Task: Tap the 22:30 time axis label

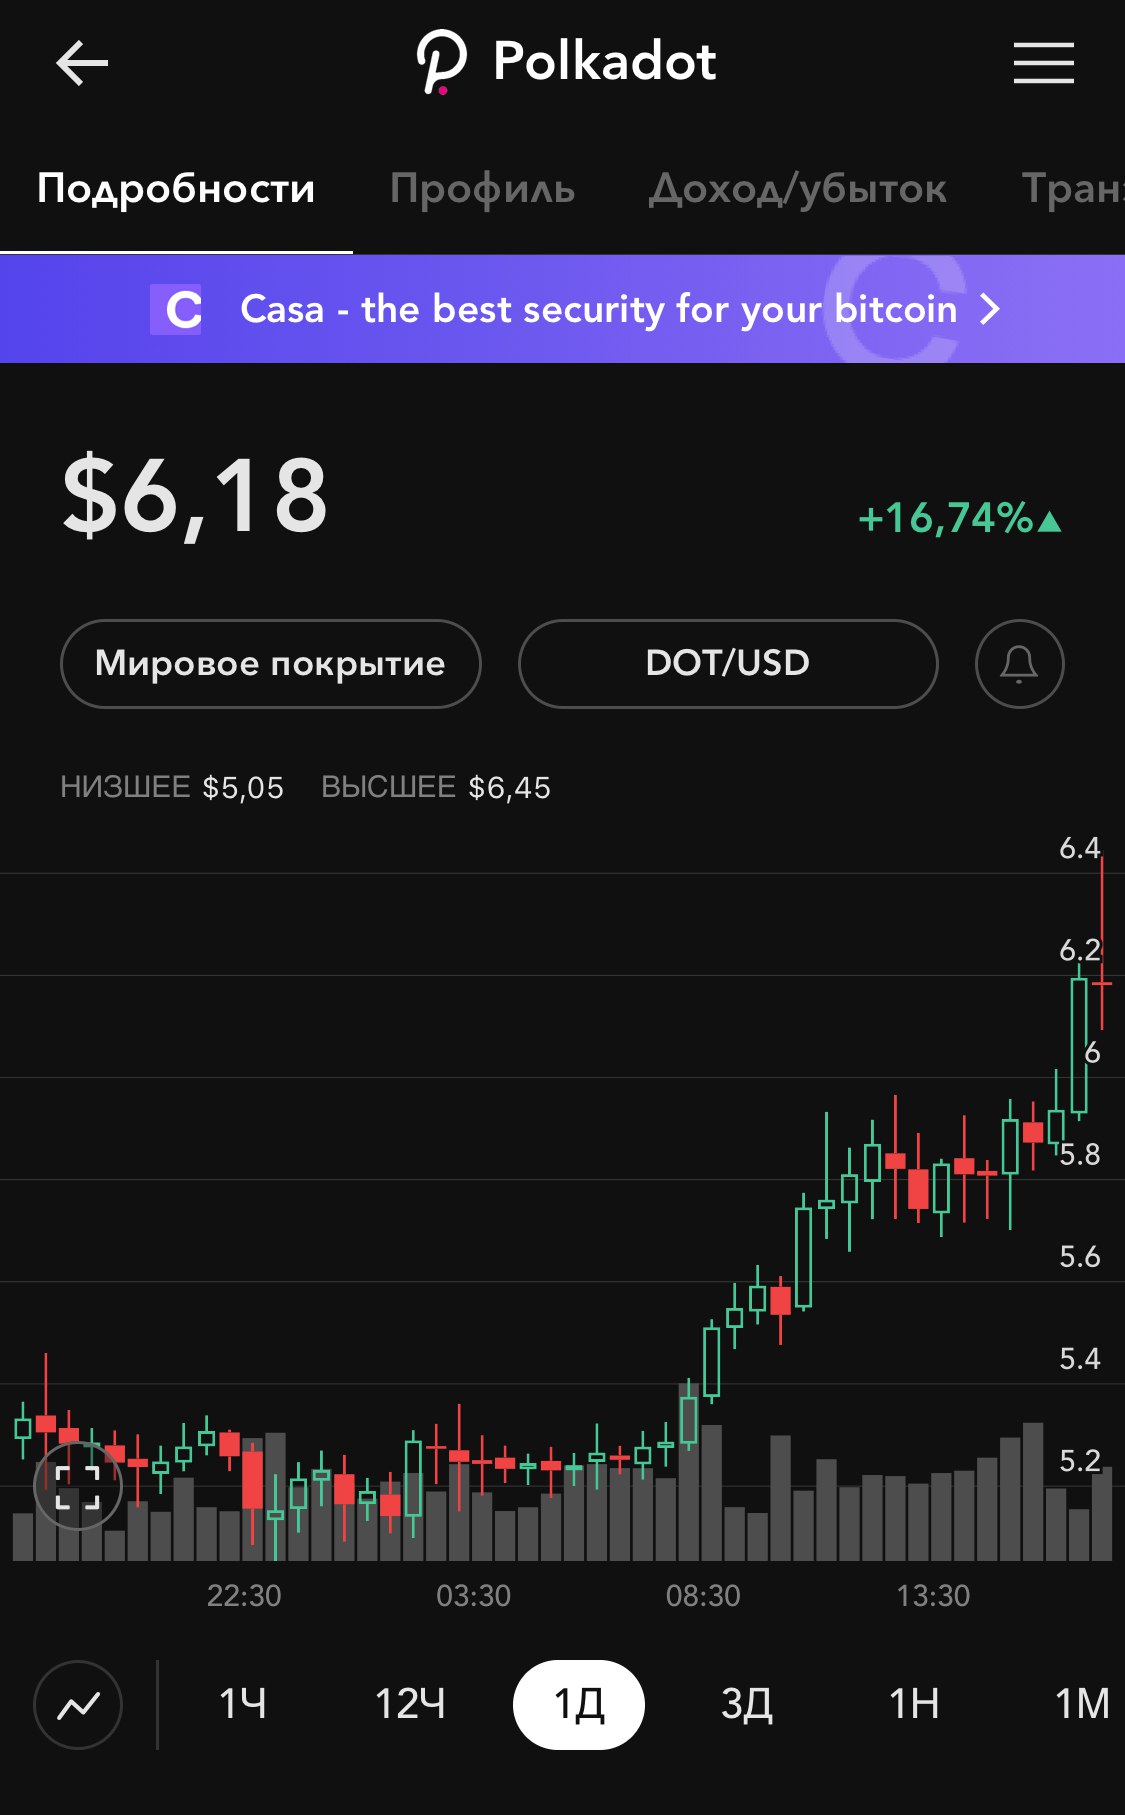Action: point(244,1596)
